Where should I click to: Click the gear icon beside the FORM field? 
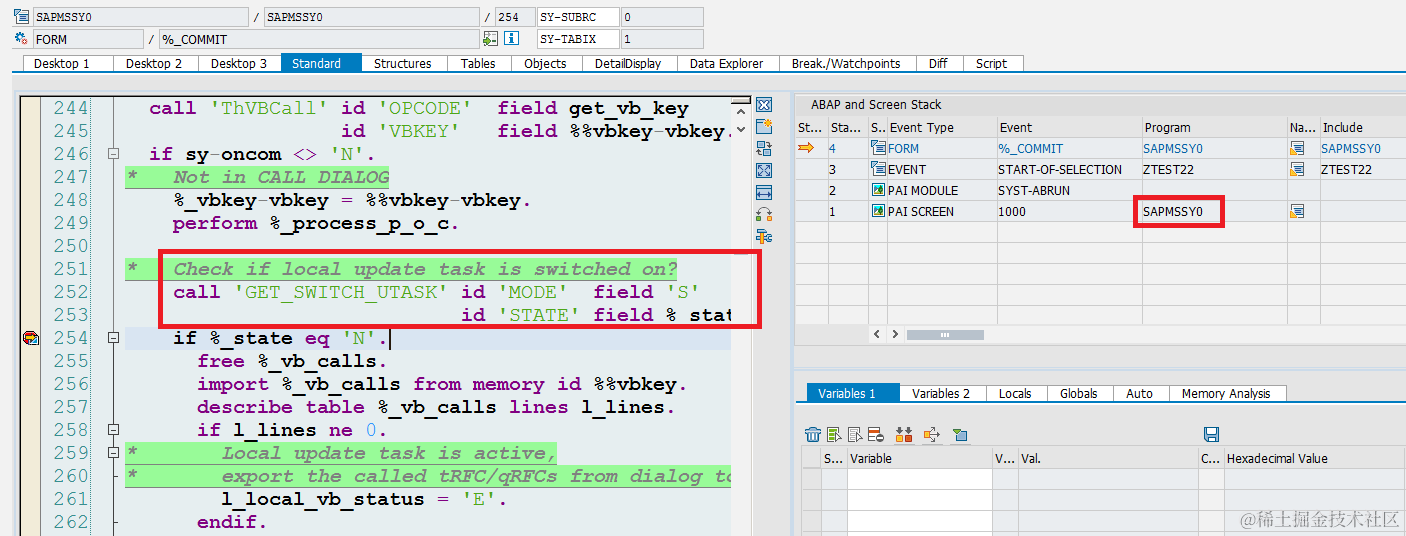pyautogui.click(x=20, y=39)
